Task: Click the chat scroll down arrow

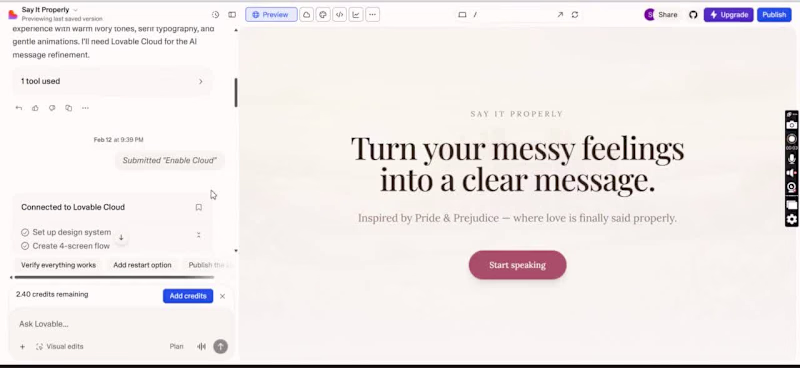Action: 236,251
